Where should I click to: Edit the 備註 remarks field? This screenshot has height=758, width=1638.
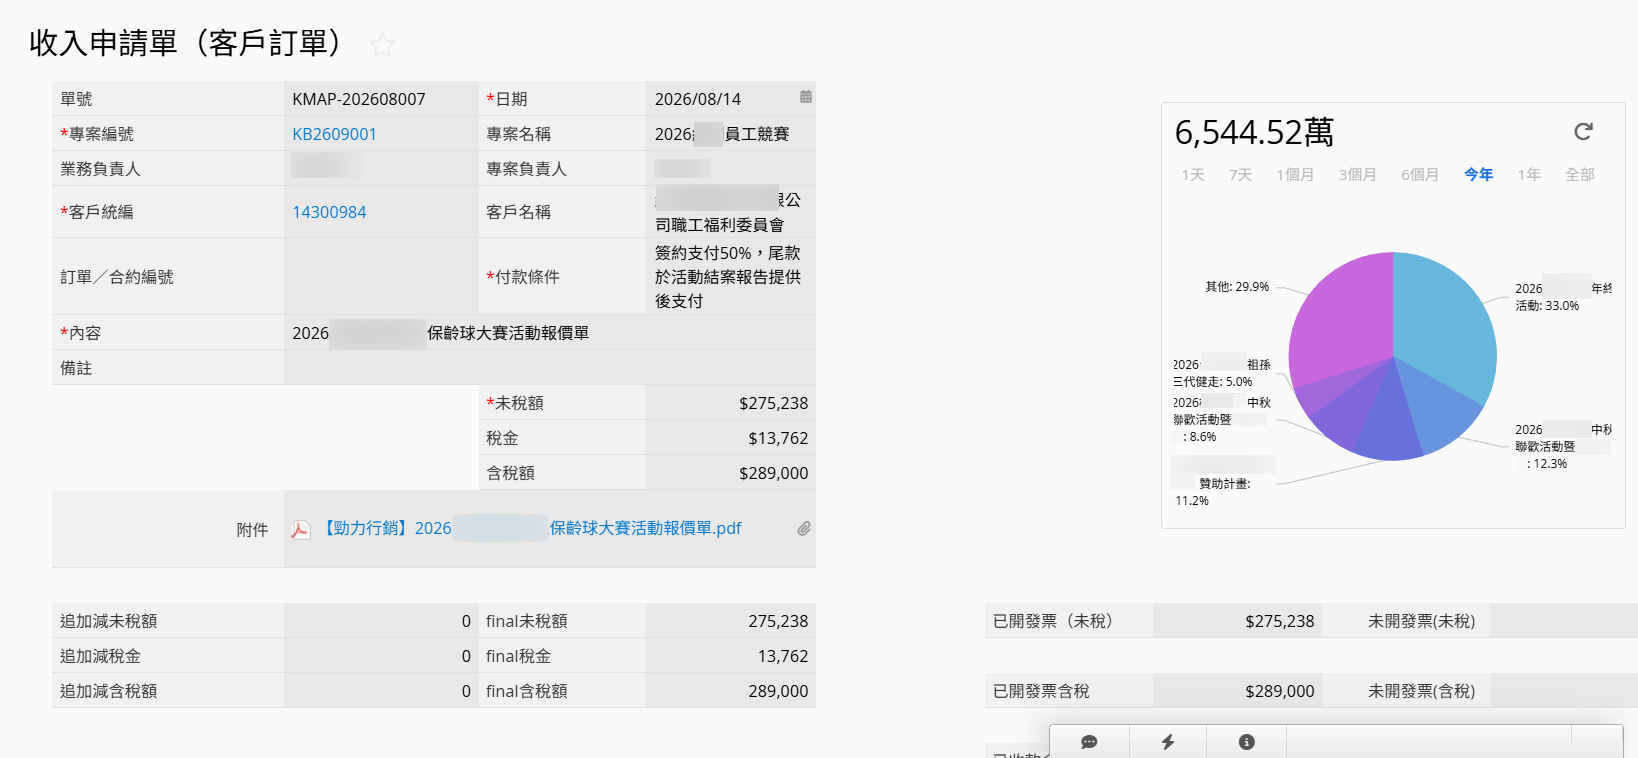(549, 368)
